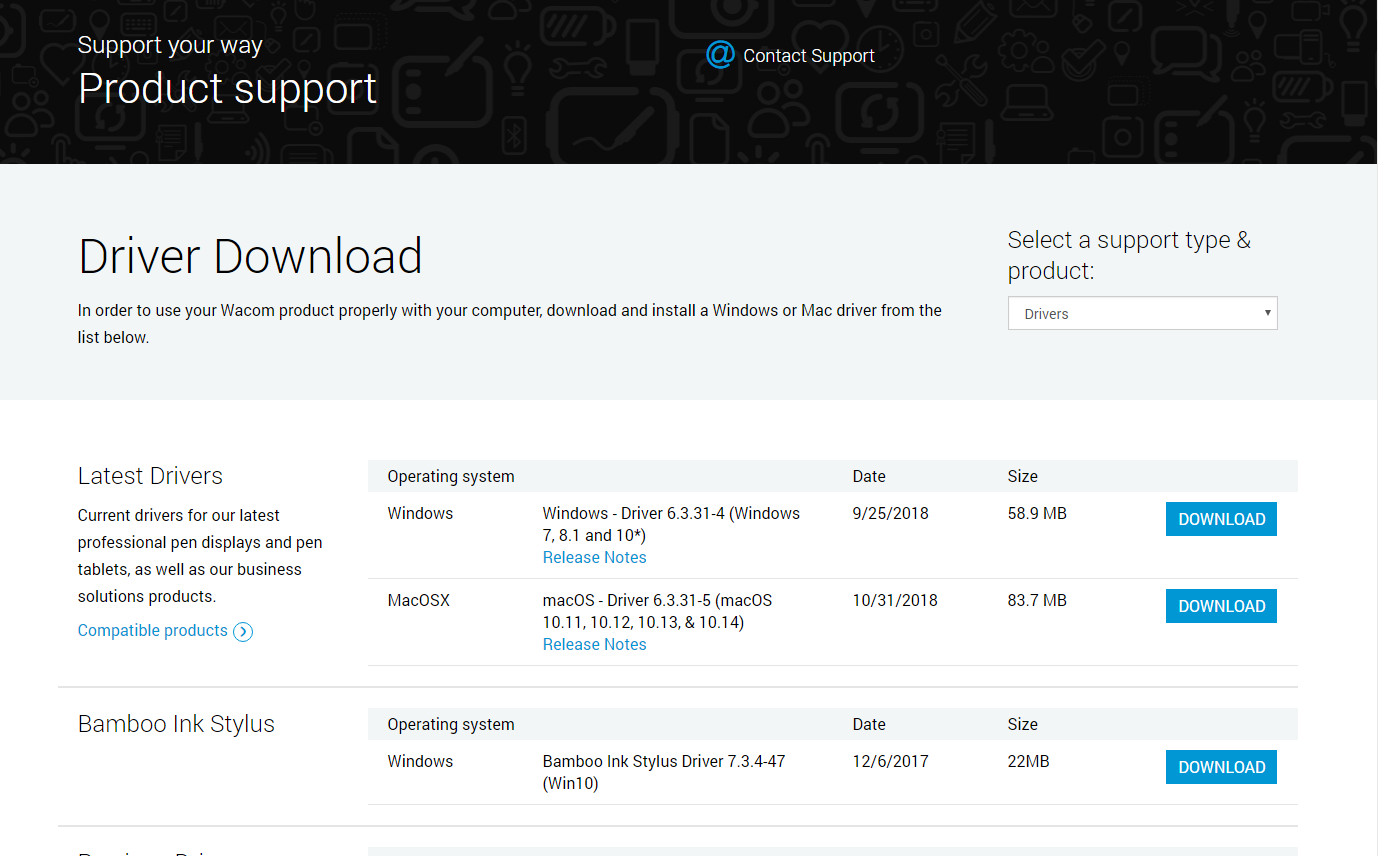Select the date 12/6/2017

[x=890, y=761]
